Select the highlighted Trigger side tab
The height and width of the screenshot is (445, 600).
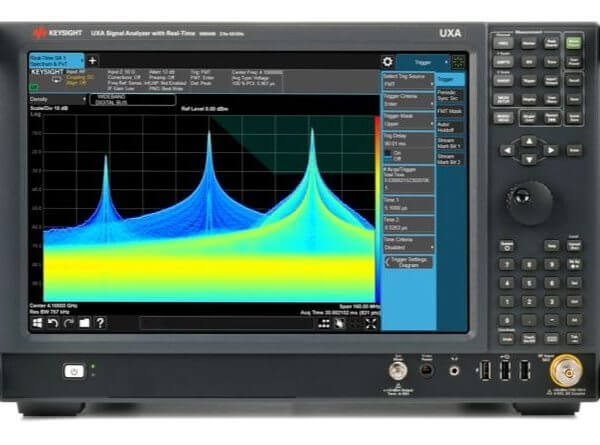(x=450, y=80)
